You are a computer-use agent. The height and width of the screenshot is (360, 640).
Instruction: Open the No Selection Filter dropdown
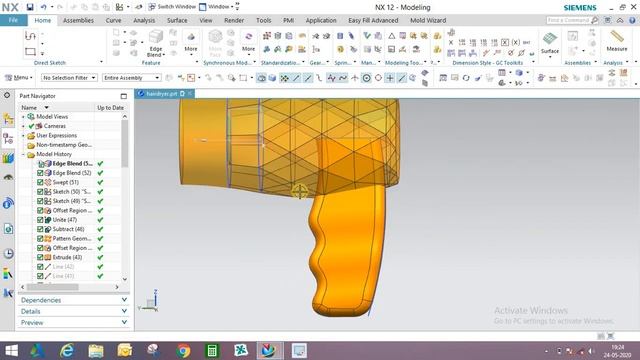(x=69, y=78)
